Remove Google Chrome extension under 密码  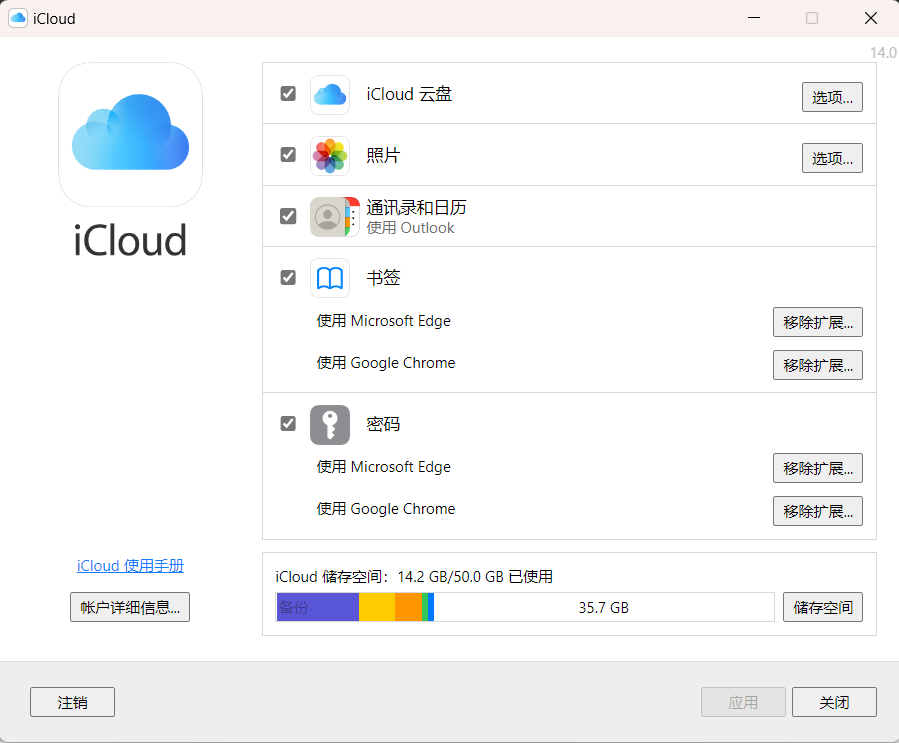(817, 511)
